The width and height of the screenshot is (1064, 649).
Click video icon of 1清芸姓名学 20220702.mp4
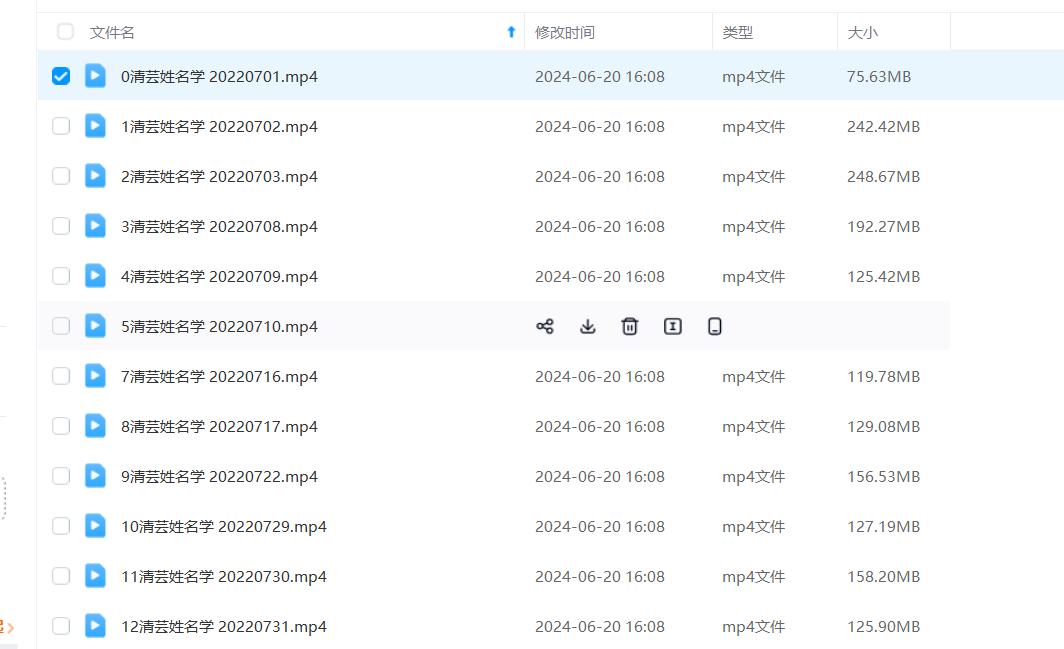pos(95,126)
